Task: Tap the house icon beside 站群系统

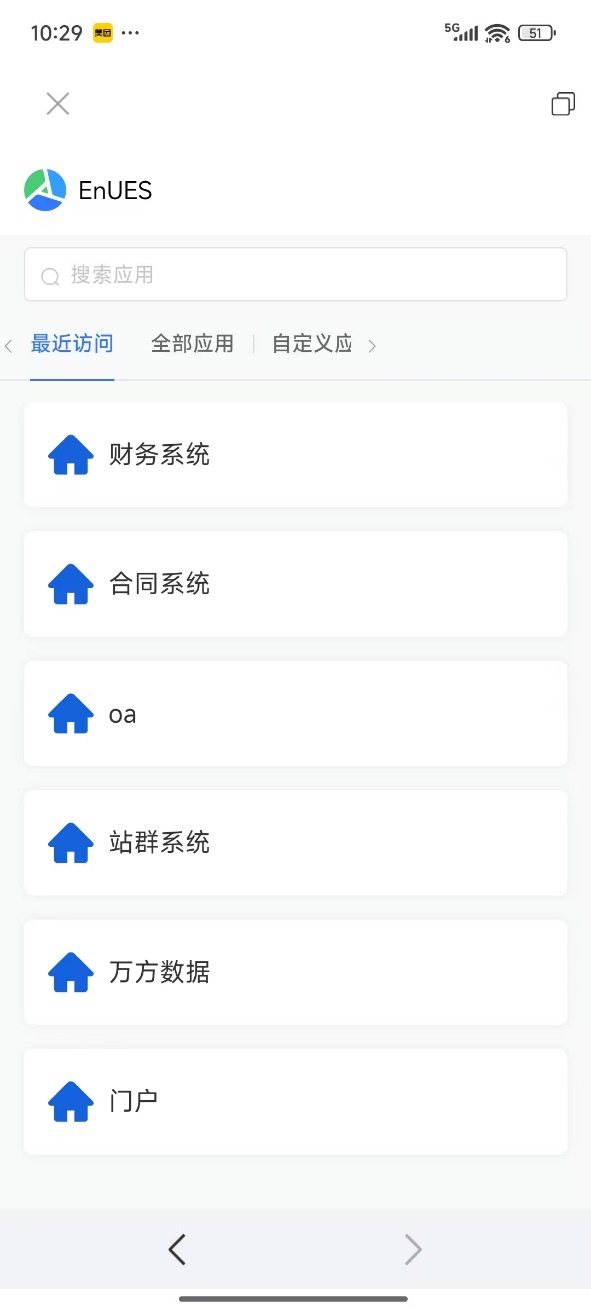Action: point(71,843)
